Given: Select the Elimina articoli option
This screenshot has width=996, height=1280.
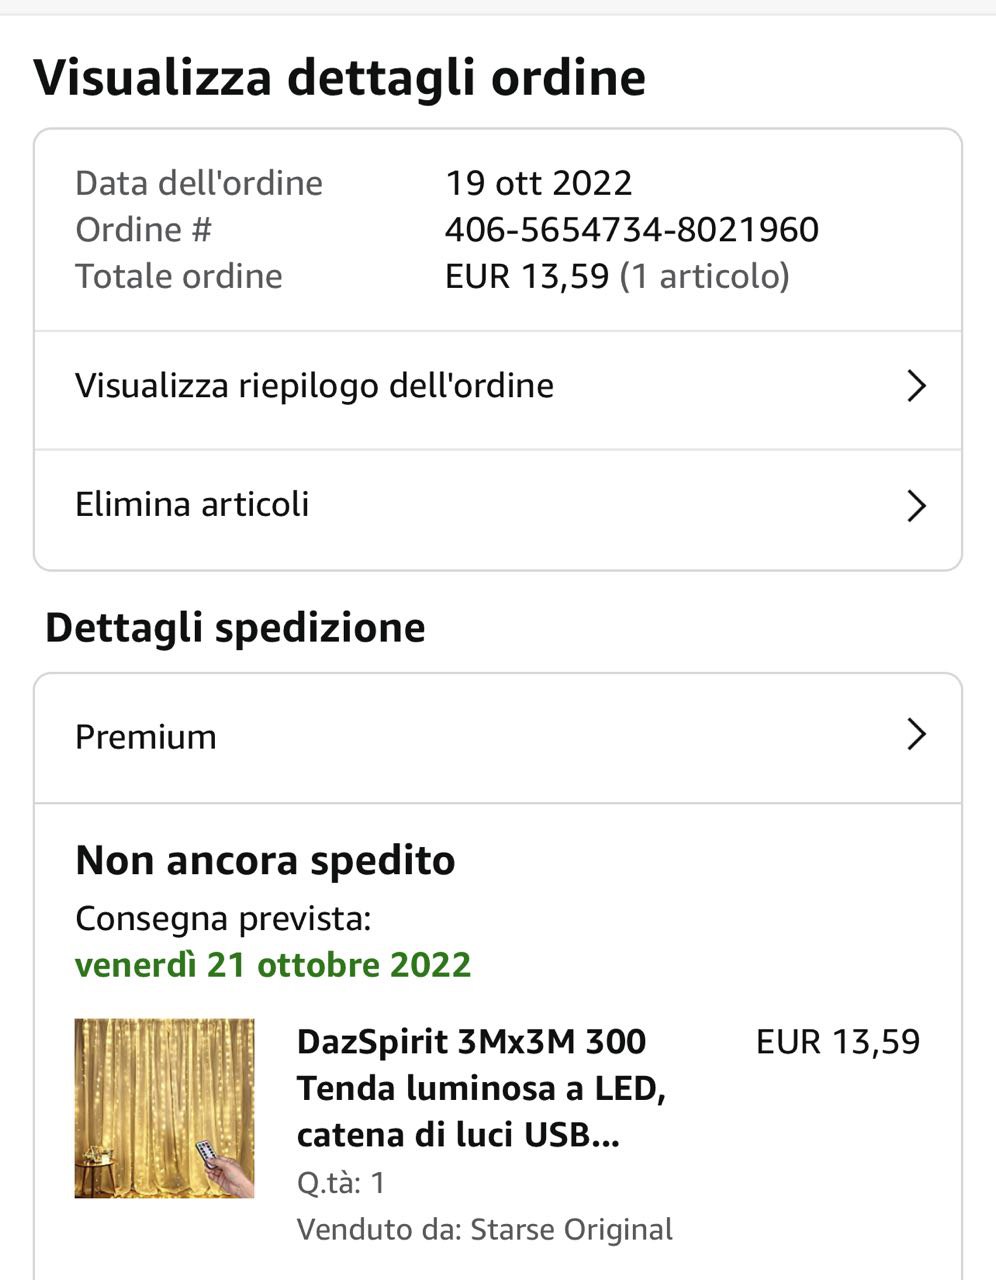Looking at the screenshot, I should tap(498, 510).
